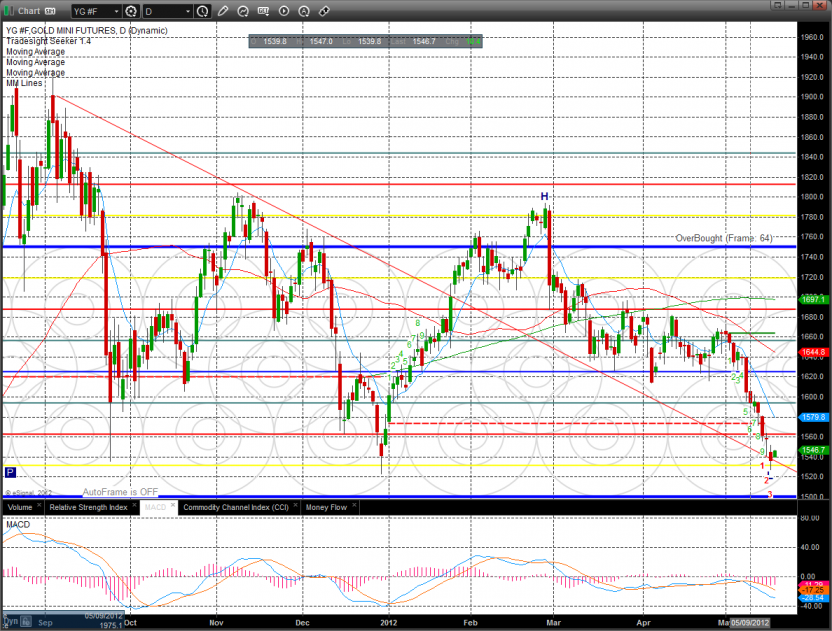Image resolution: width=832 pixels, height=631 pixels.
Task: Click the 'Tradesight Seeker 1.4' study label
Action: [48, 41]
